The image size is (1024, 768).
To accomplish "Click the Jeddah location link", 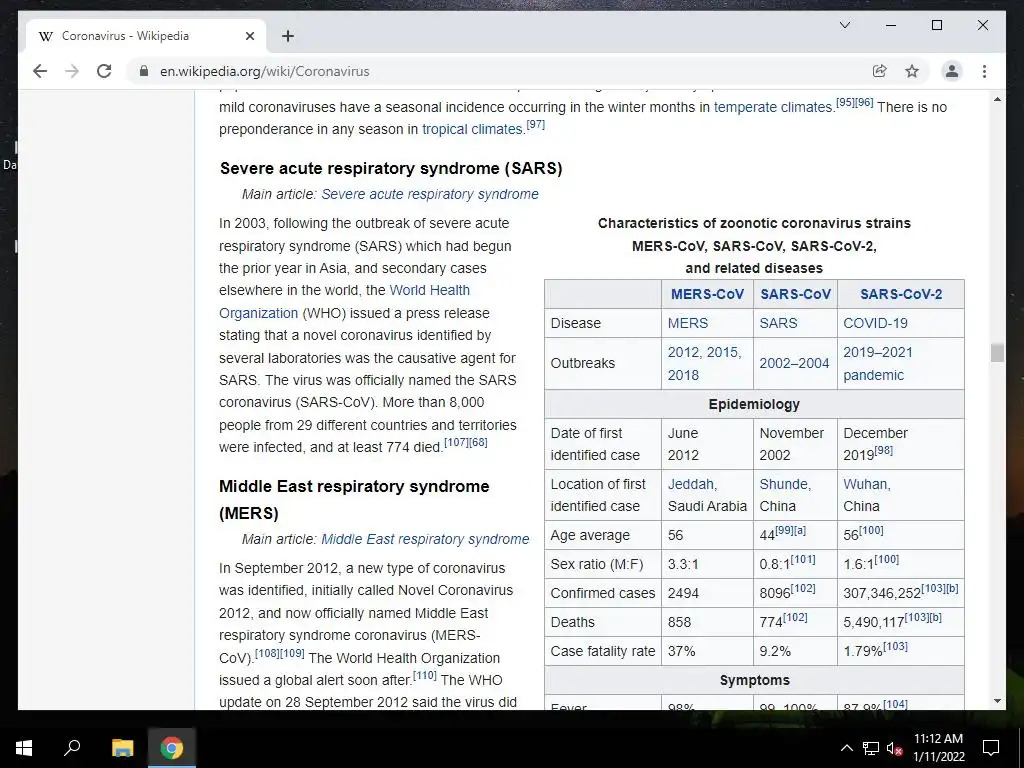I will point(691,484).
